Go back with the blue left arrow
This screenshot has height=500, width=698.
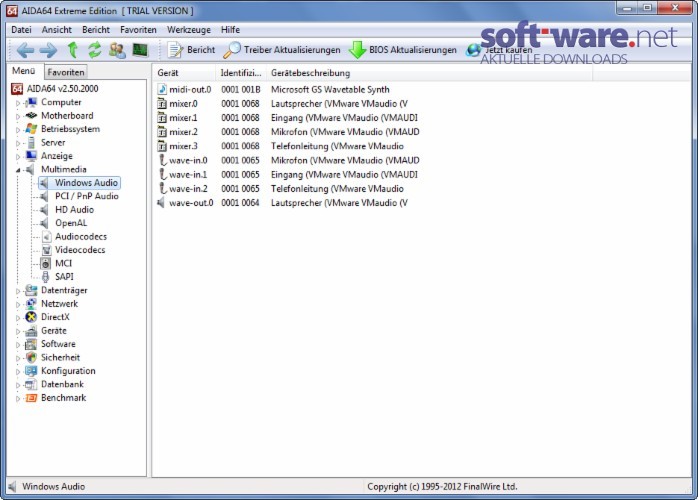click(x=25, y=50)
